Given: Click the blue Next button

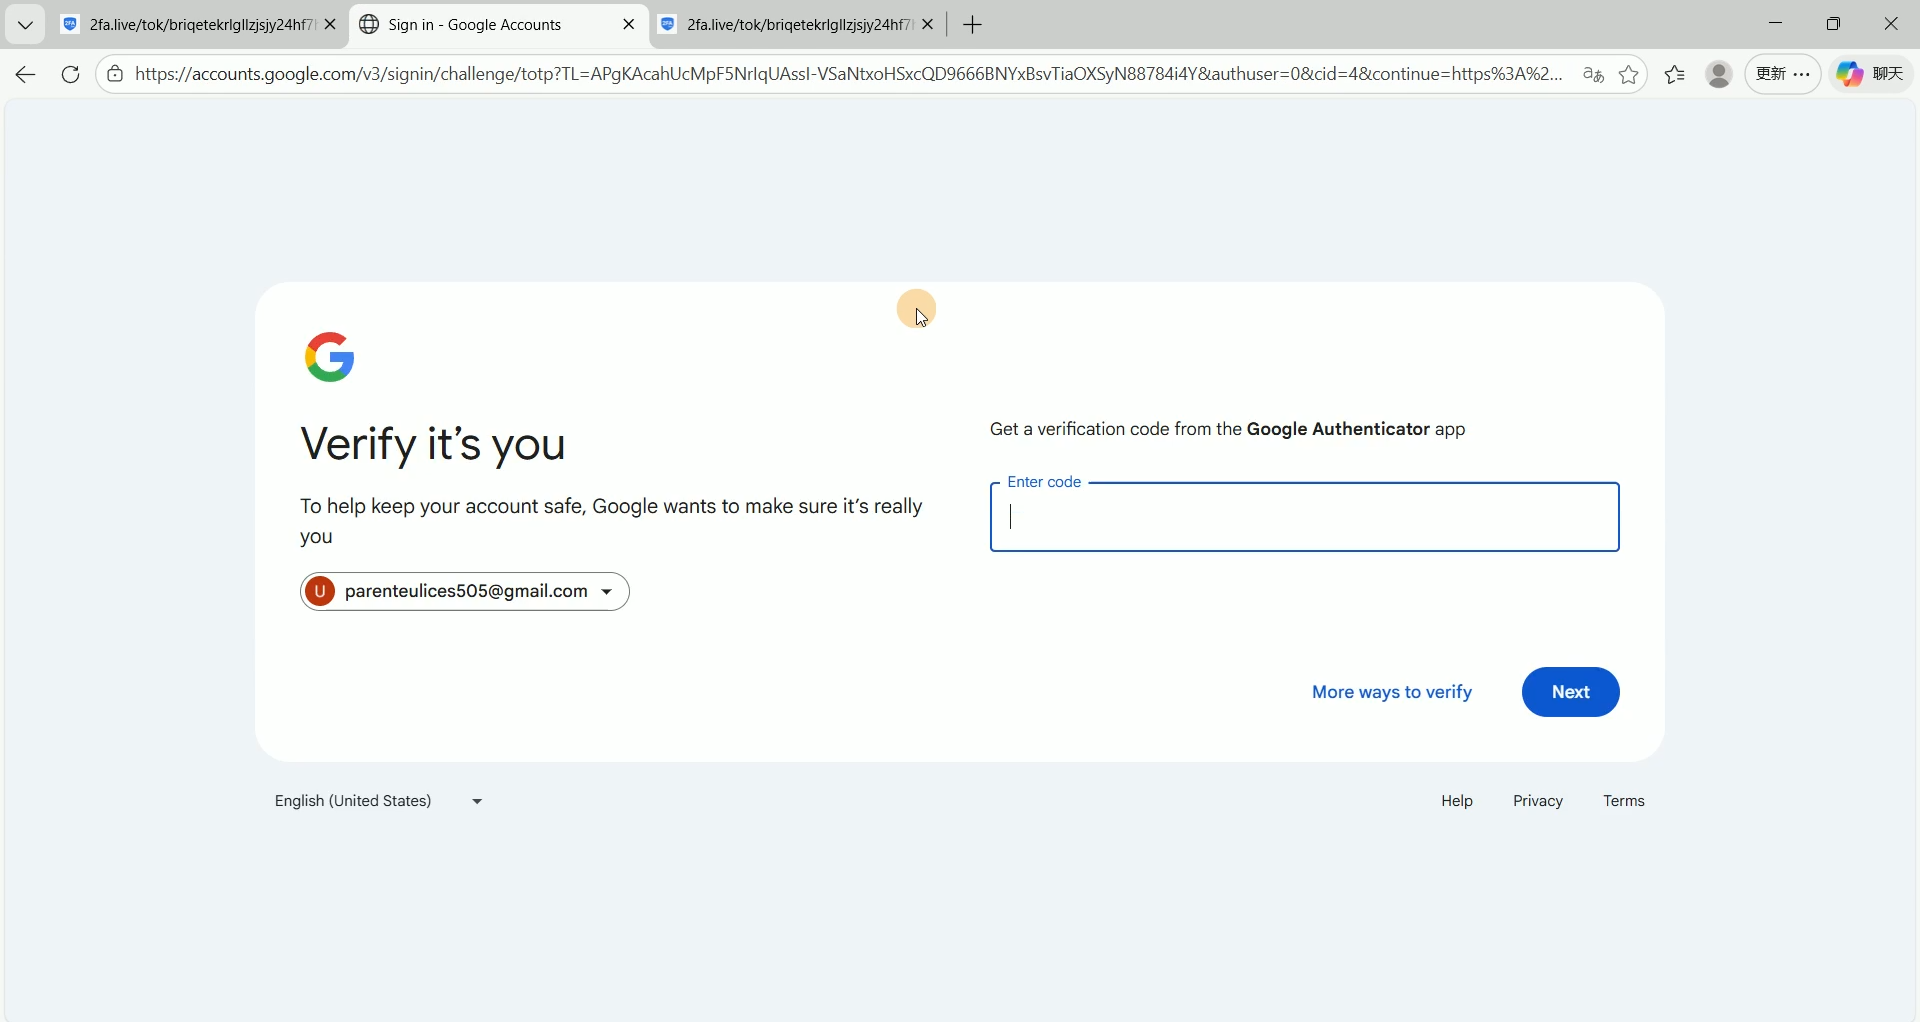Looking at the screenshot, I should point(1570,692).
